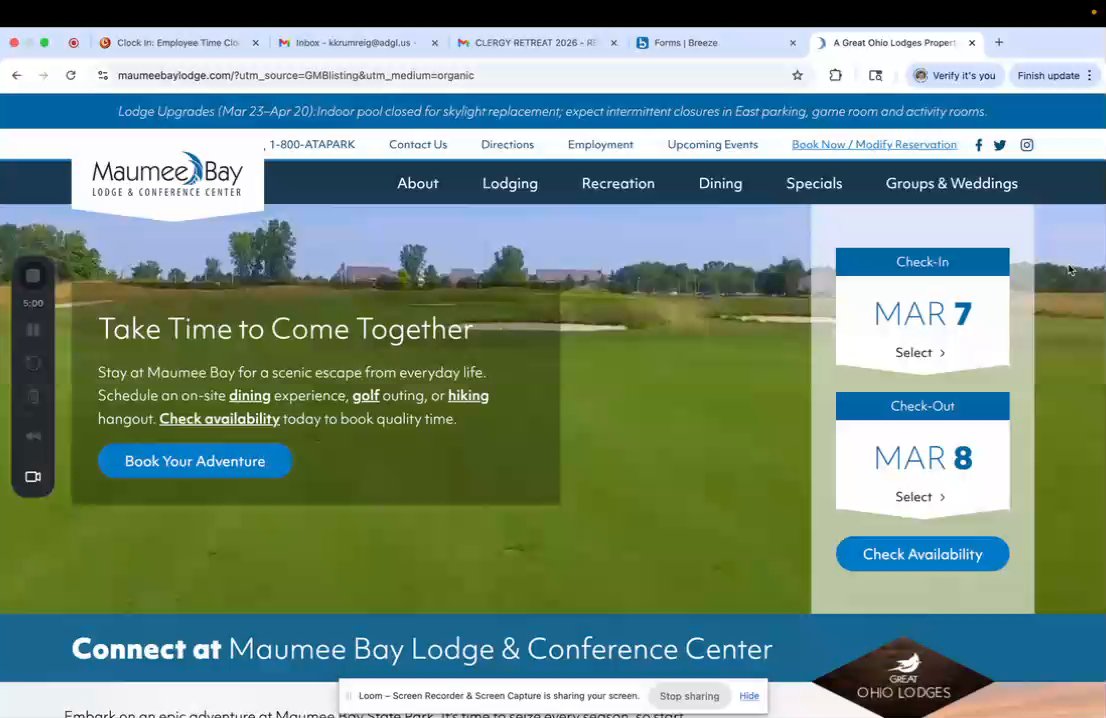Follow the dining link in hero text
The width and height of the screenshot is (1106, 718).
250,396
